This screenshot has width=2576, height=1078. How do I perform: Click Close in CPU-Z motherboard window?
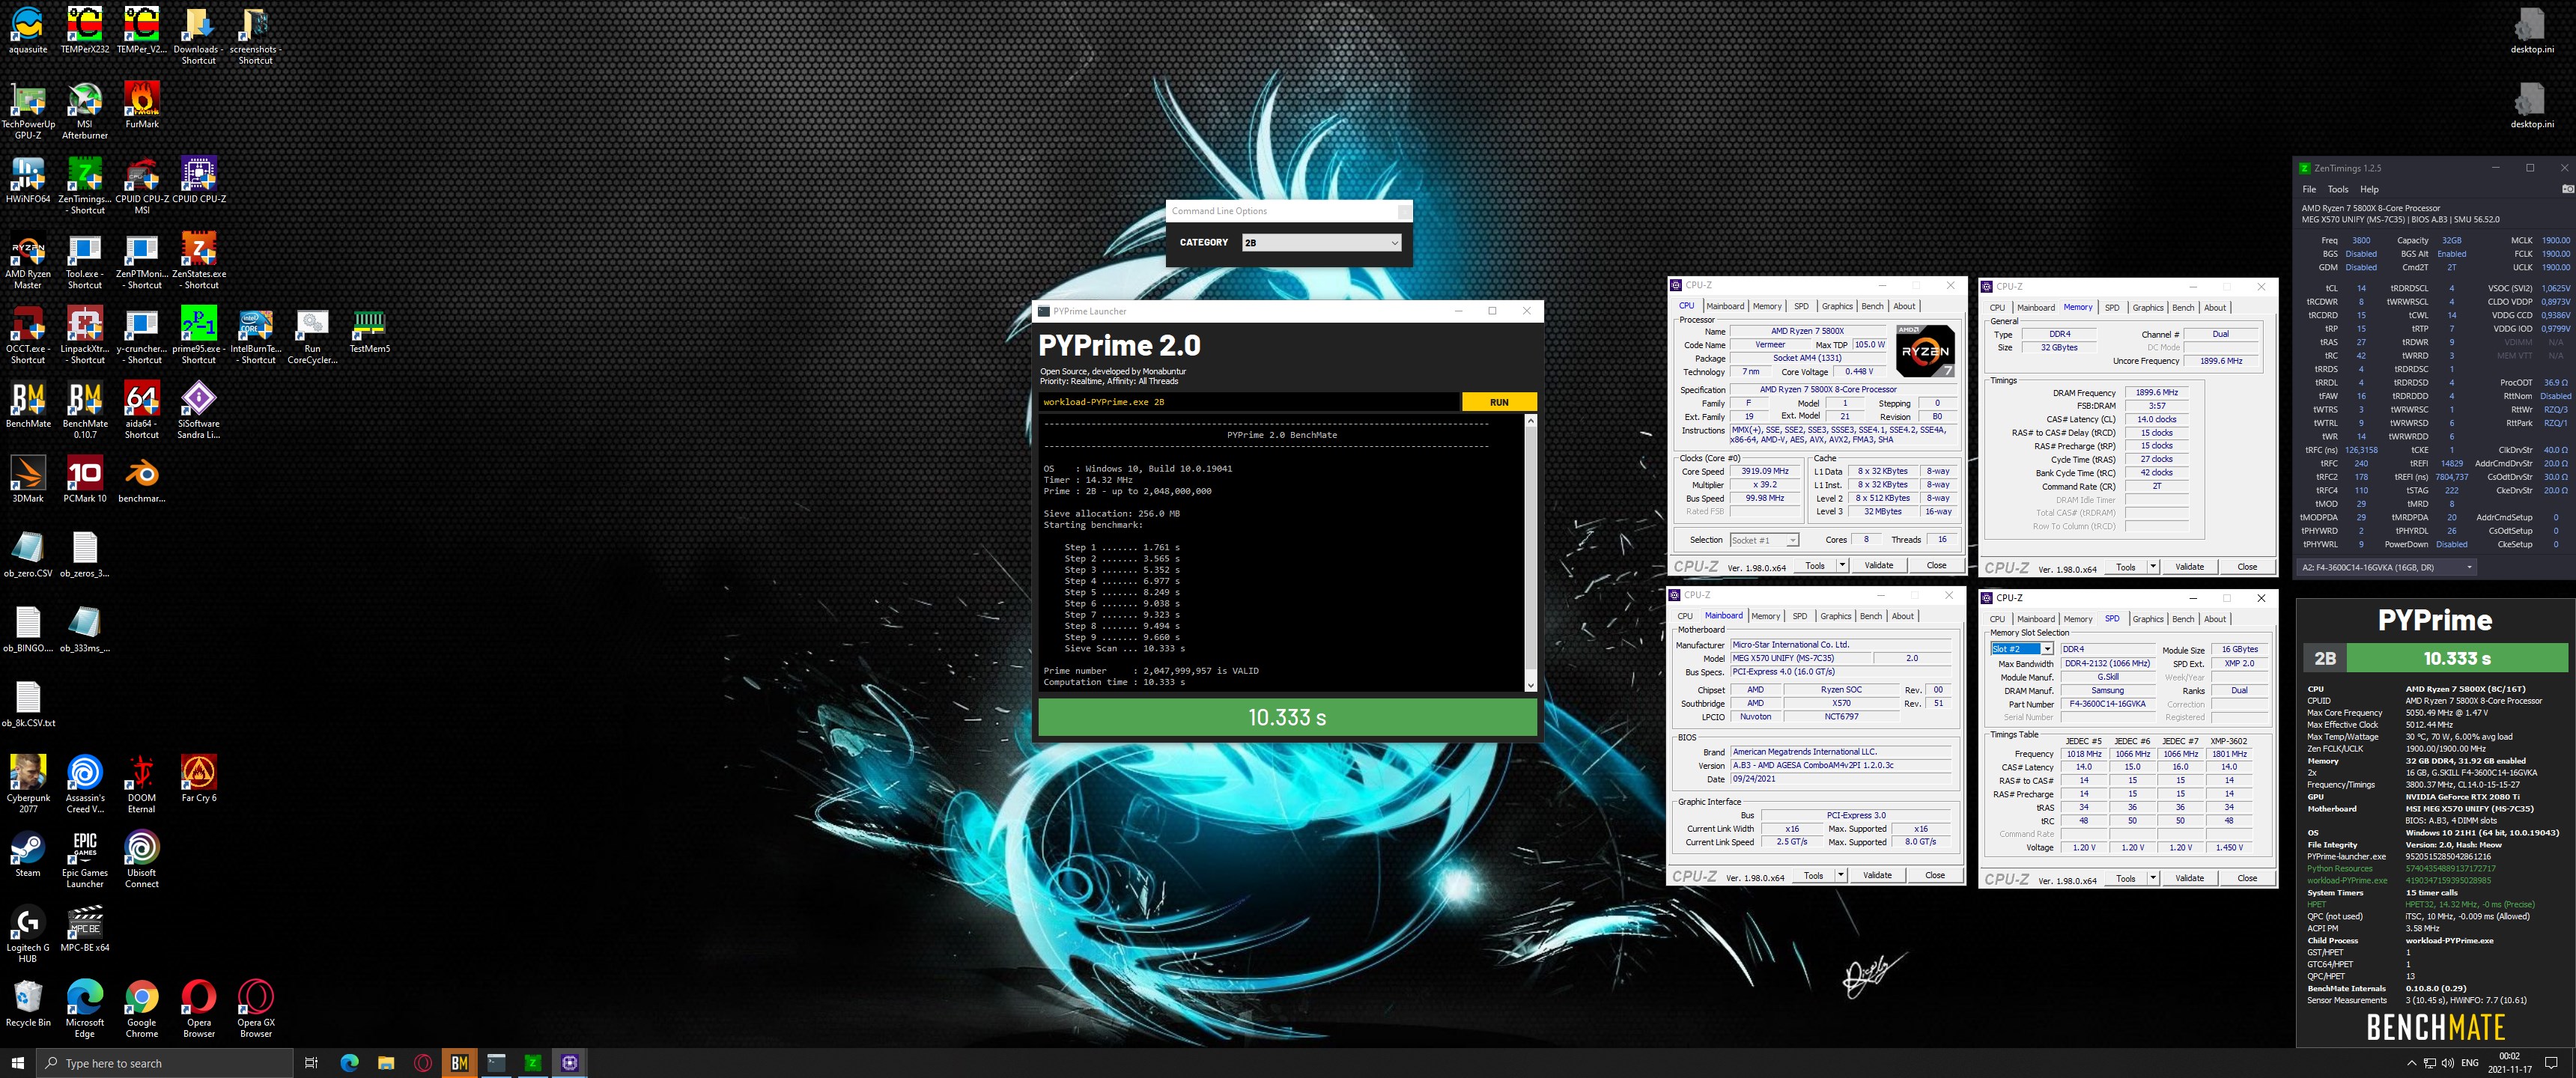click(x=1935, y=875)
